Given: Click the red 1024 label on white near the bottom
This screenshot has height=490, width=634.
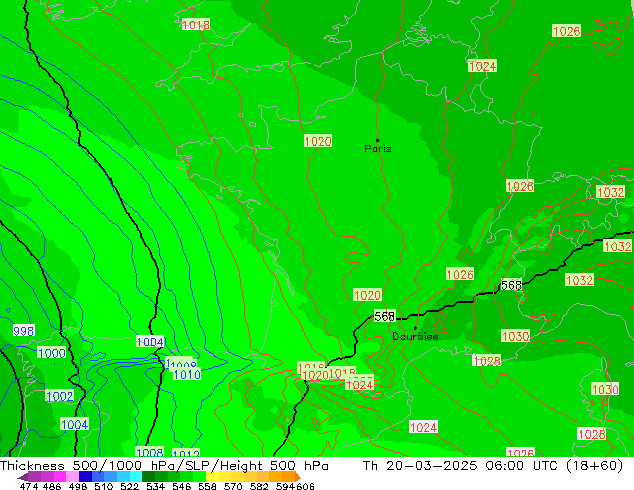Looking at the screenshot, I should (423, 427).
